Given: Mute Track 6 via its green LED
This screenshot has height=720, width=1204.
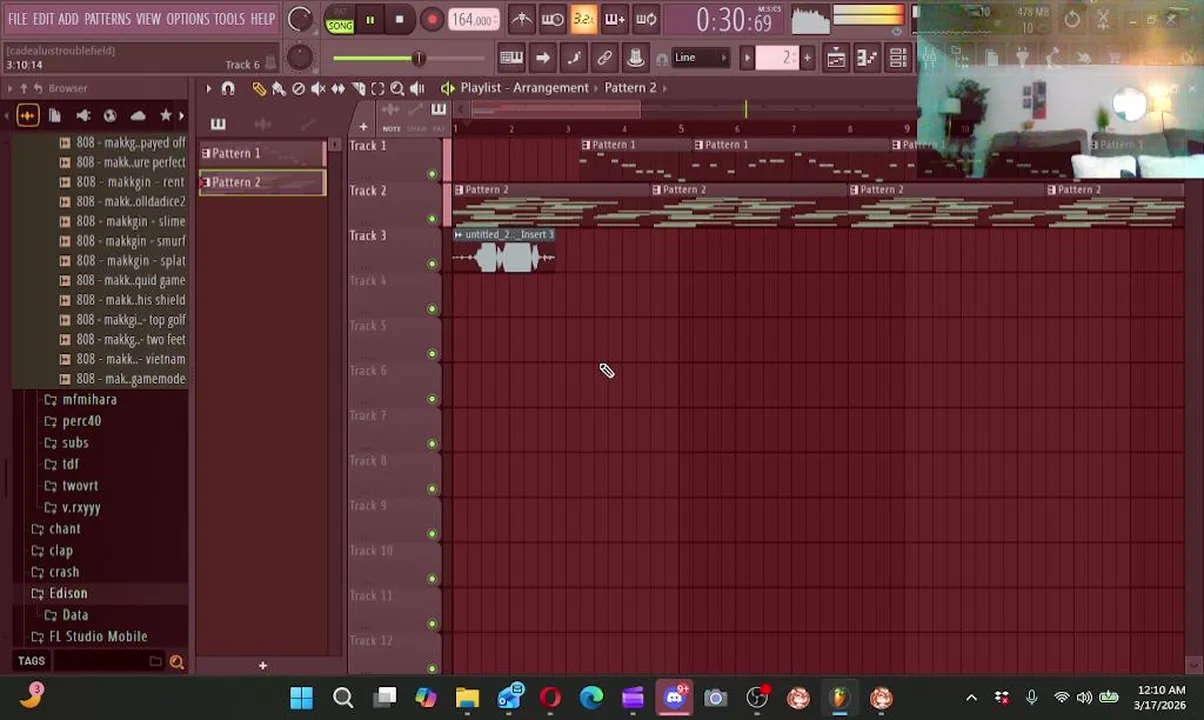Looking at the screenshot, I should (x=432, y=399).
